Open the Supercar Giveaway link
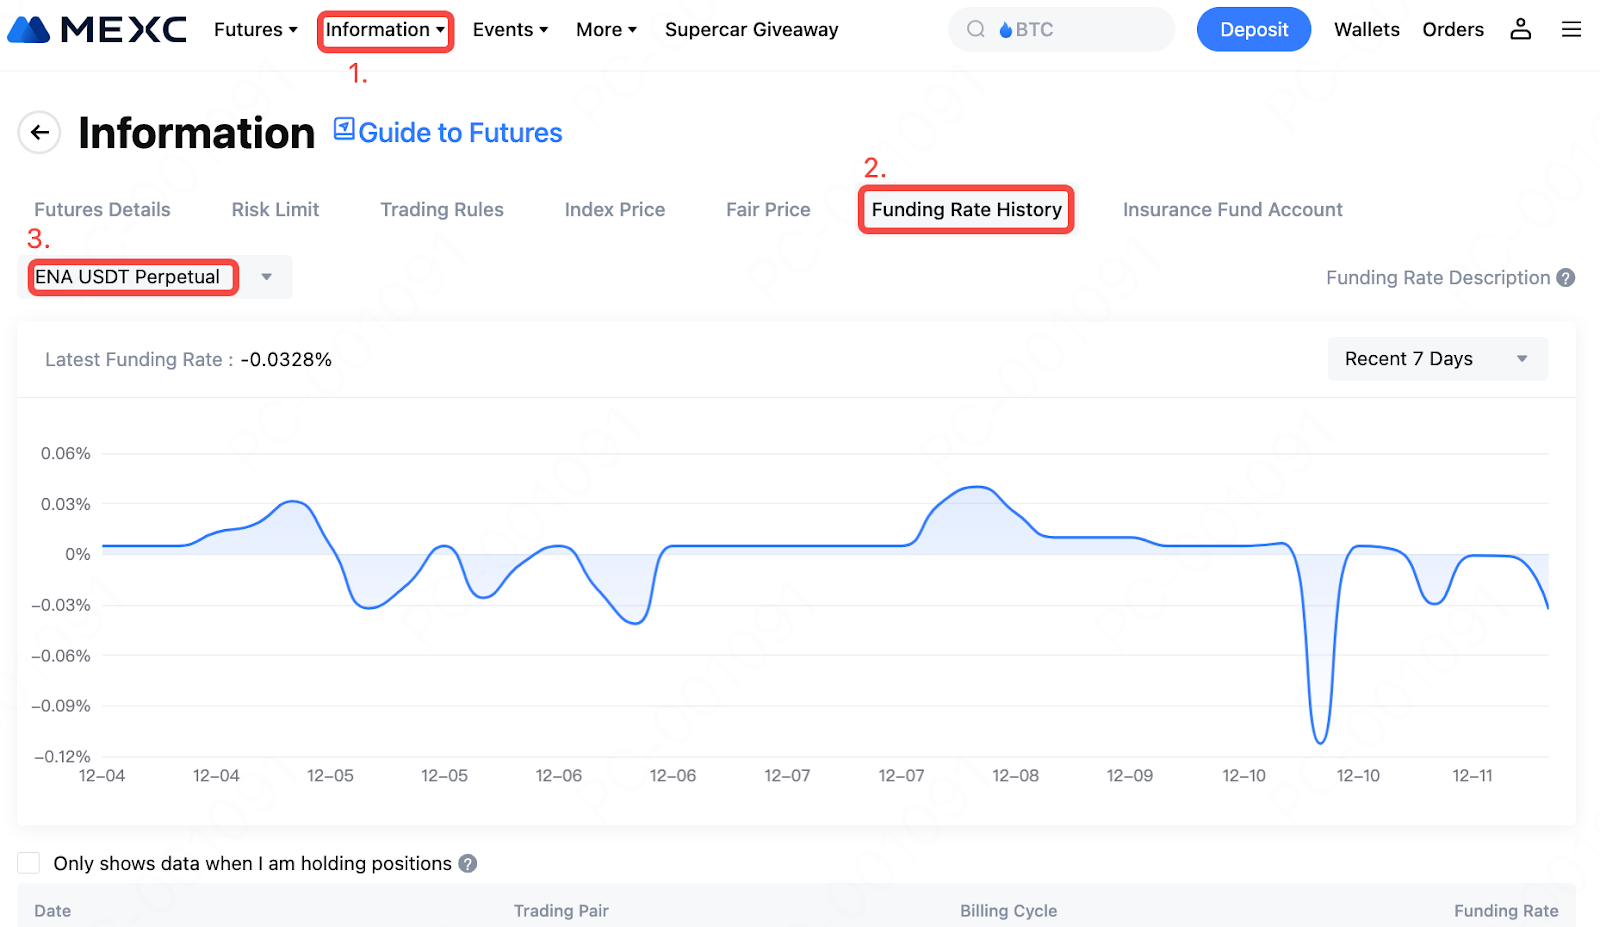Screen dimensions: 1600x927 coord(752,30)
